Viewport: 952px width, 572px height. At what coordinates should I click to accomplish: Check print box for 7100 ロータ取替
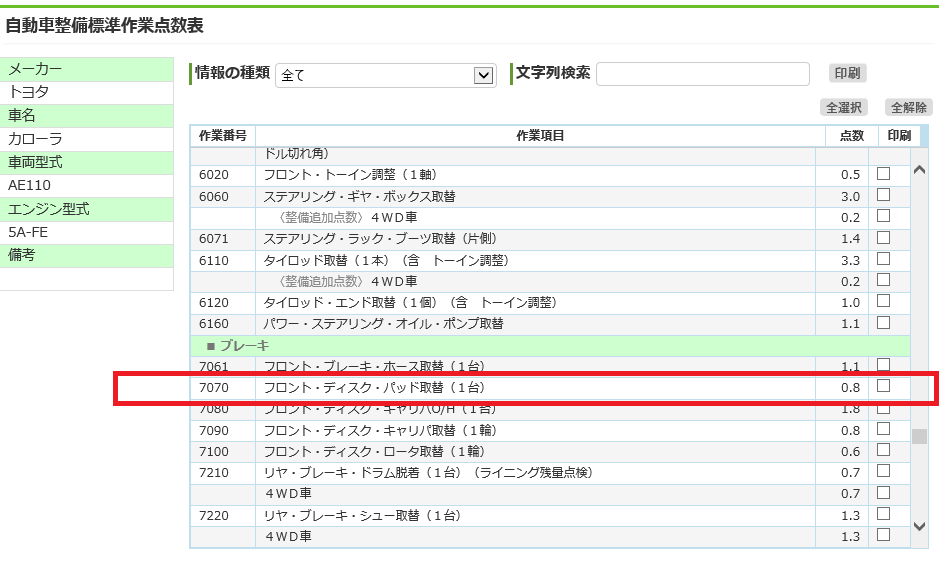click(x=883, y=450)
